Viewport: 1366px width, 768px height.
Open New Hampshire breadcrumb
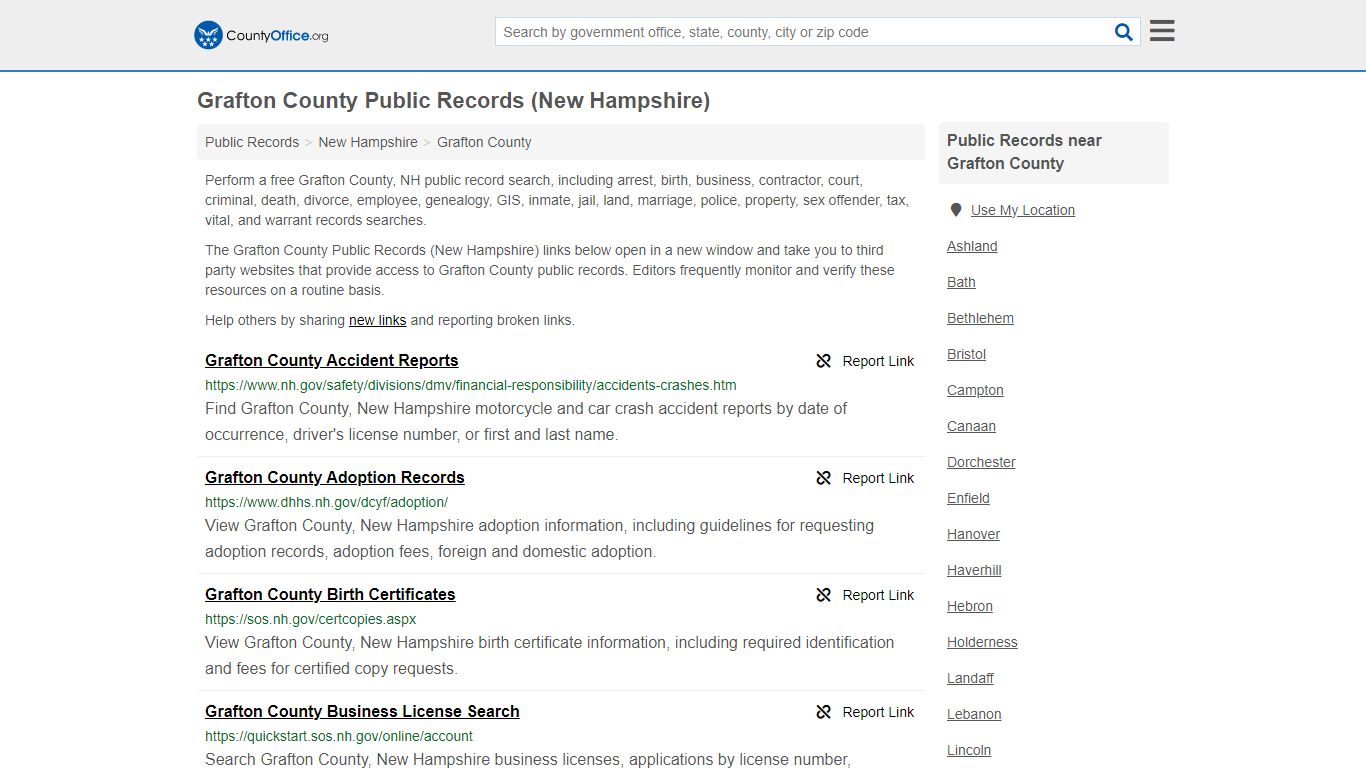(368, 142)
